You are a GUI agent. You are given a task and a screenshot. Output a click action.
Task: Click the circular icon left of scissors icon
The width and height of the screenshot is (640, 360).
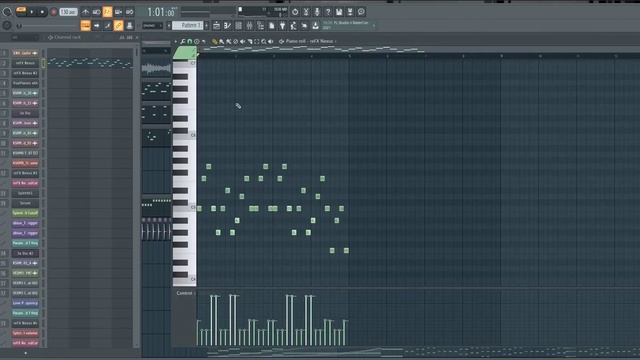pyautogui.click(x=295, y=12)
